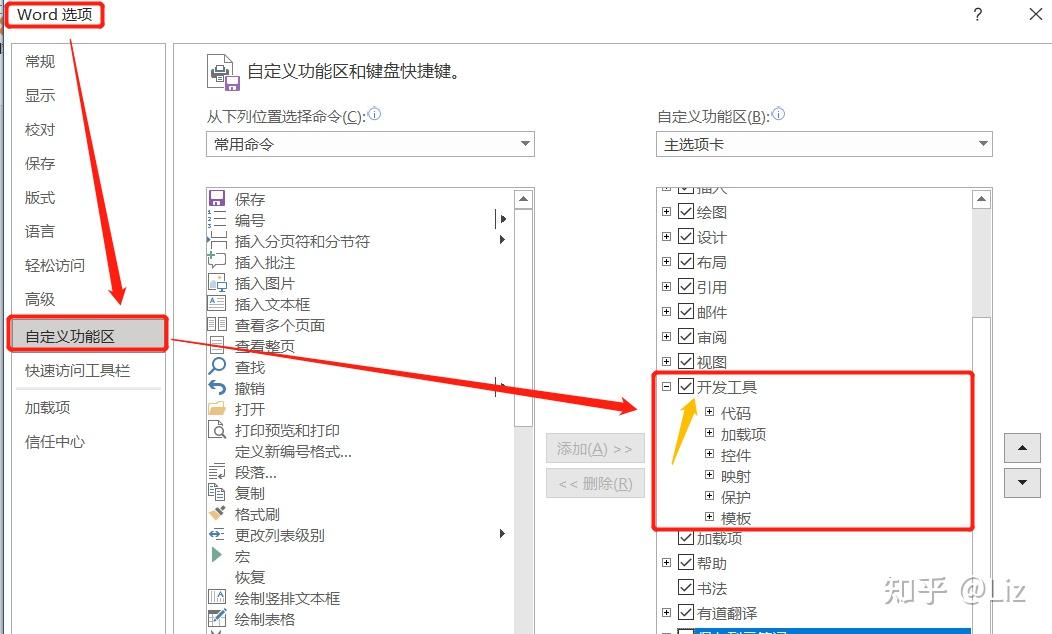Toggle the 有道翻译 tab checkbox
Viewport: 1052px width, 634px height.
686,612
